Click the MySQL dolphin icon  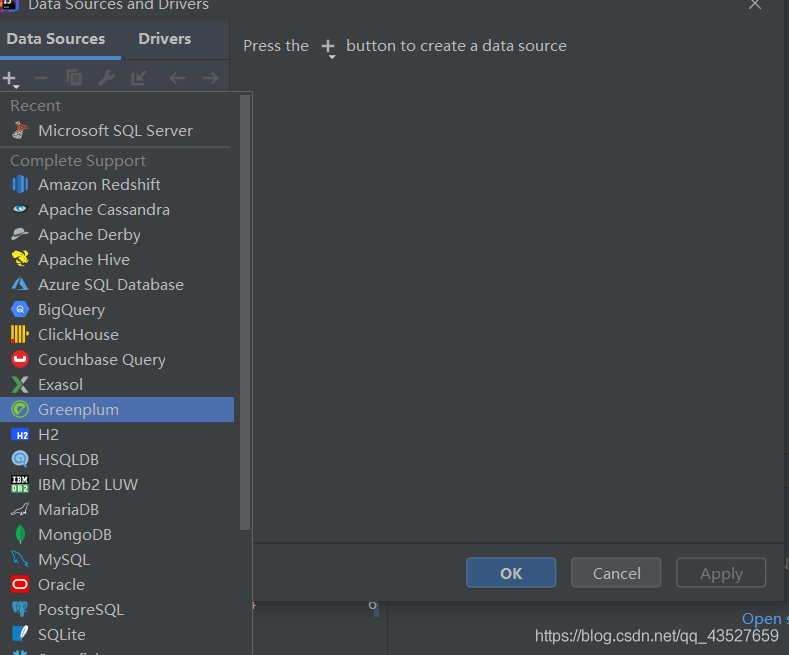coord(20,559)
